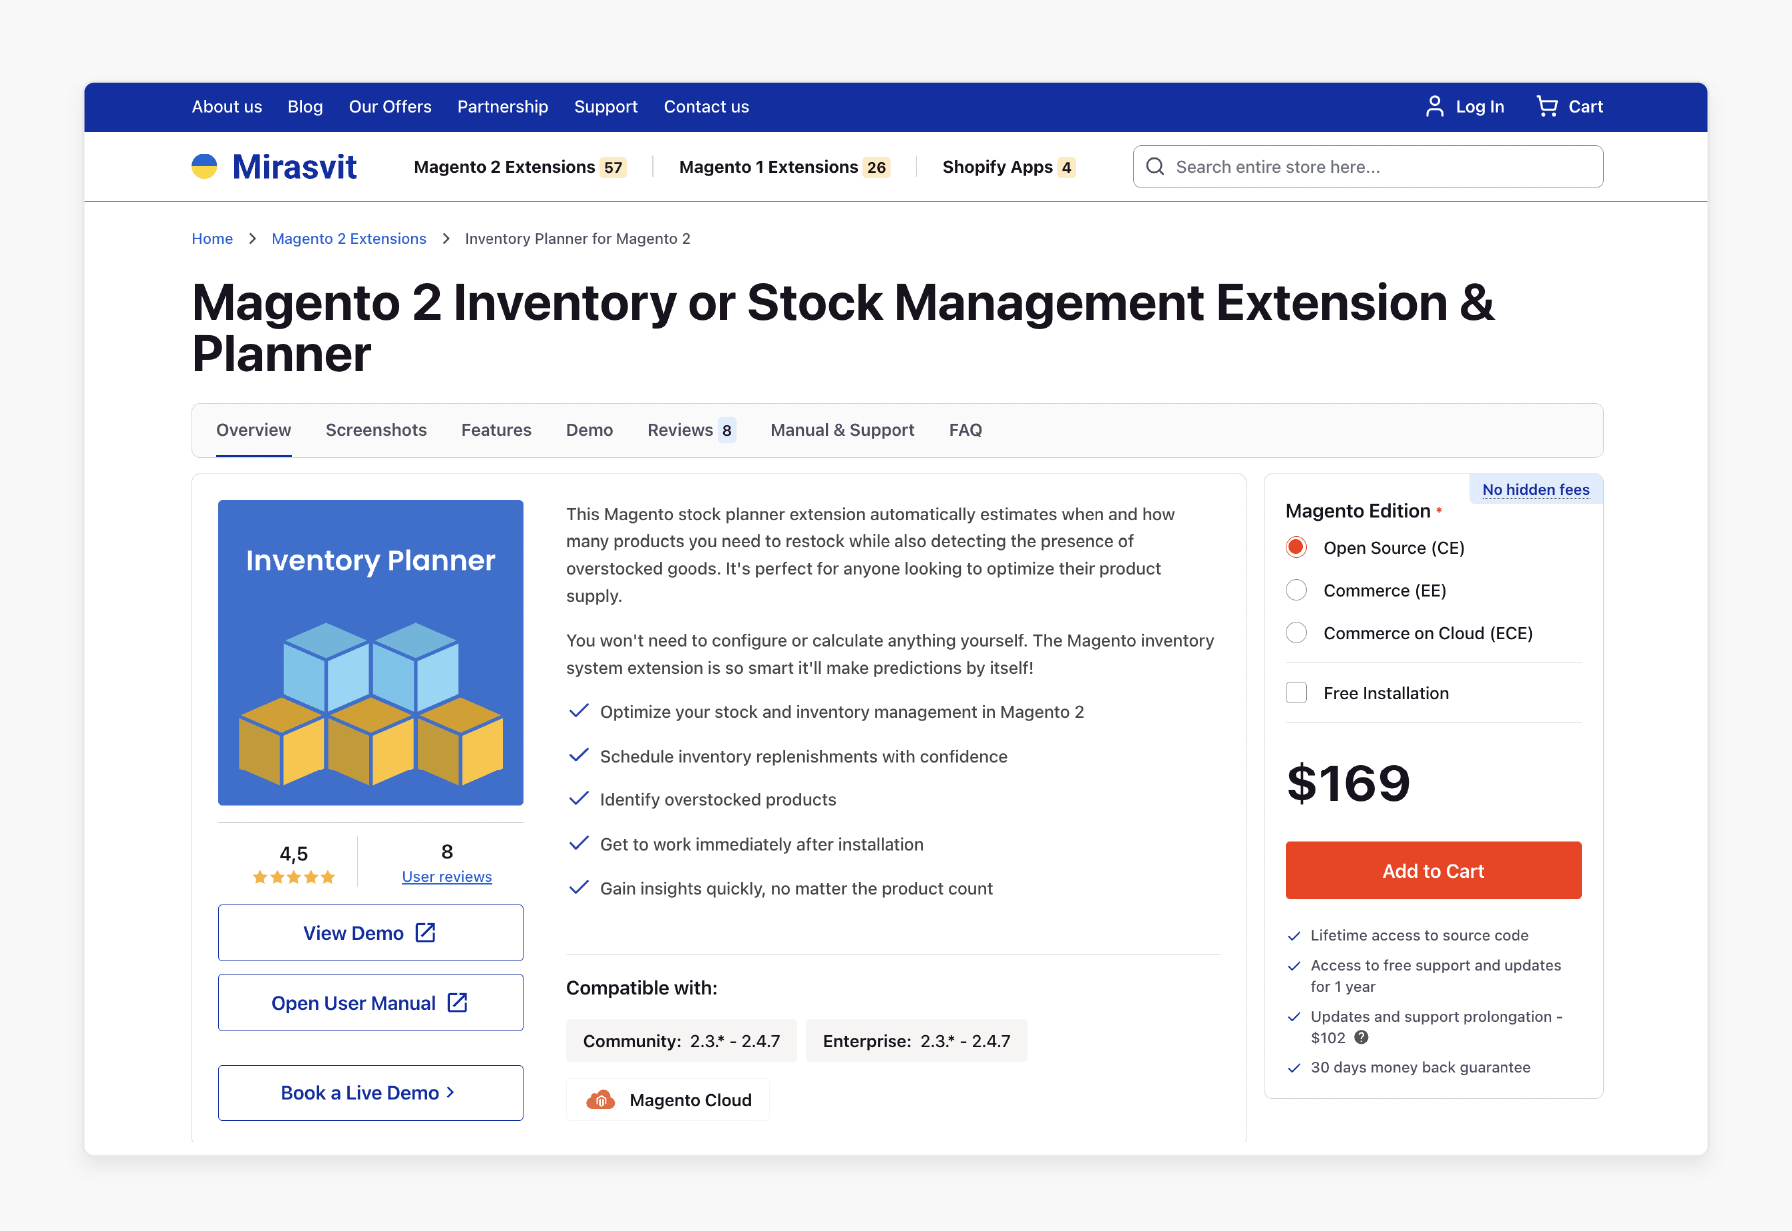This screenshot has width=1792, height=1231.
Task: Open Magento 1 Extensions menu
Action: 784,167
